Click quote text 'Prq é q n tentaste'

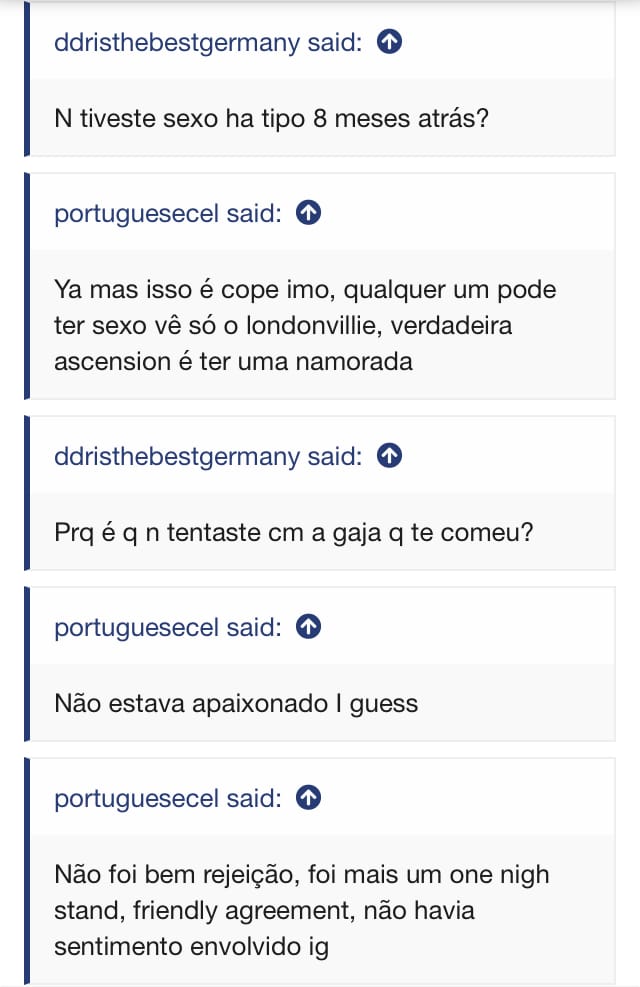pos(294,532)
